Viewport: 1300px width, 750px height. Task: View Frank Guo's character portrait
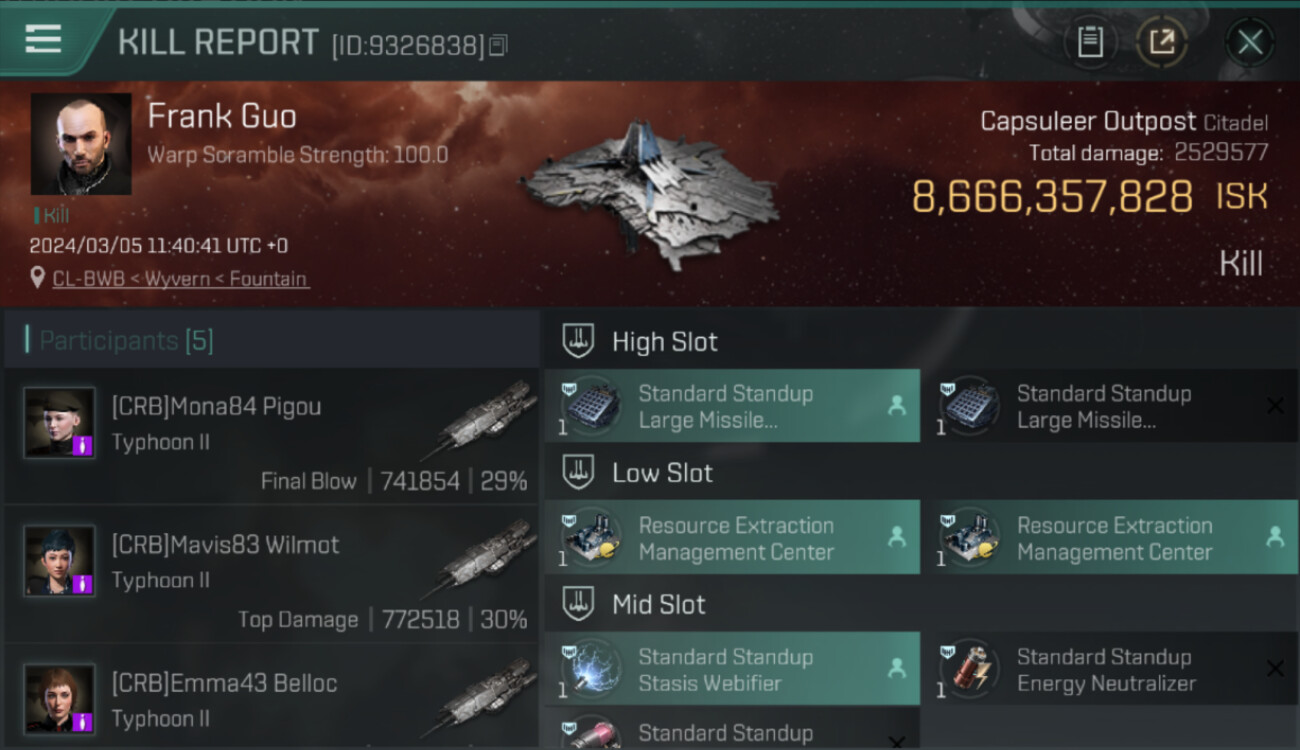pyautogui.click(x=81, y=144)
